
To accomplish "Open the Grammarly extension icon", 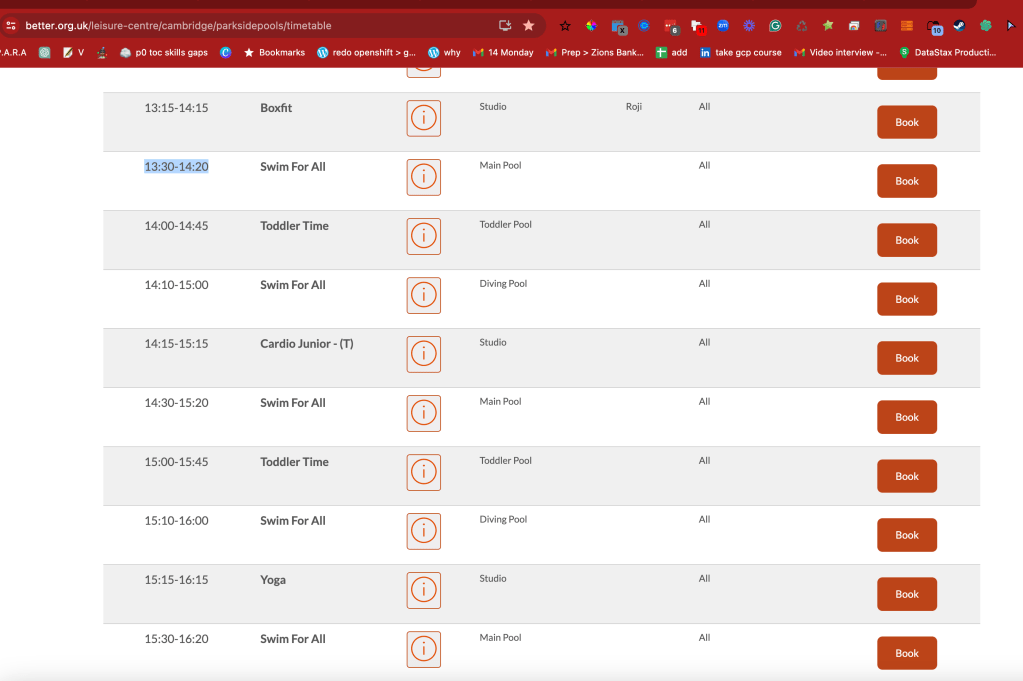I will pyautogui.click(x=775, y=25).
